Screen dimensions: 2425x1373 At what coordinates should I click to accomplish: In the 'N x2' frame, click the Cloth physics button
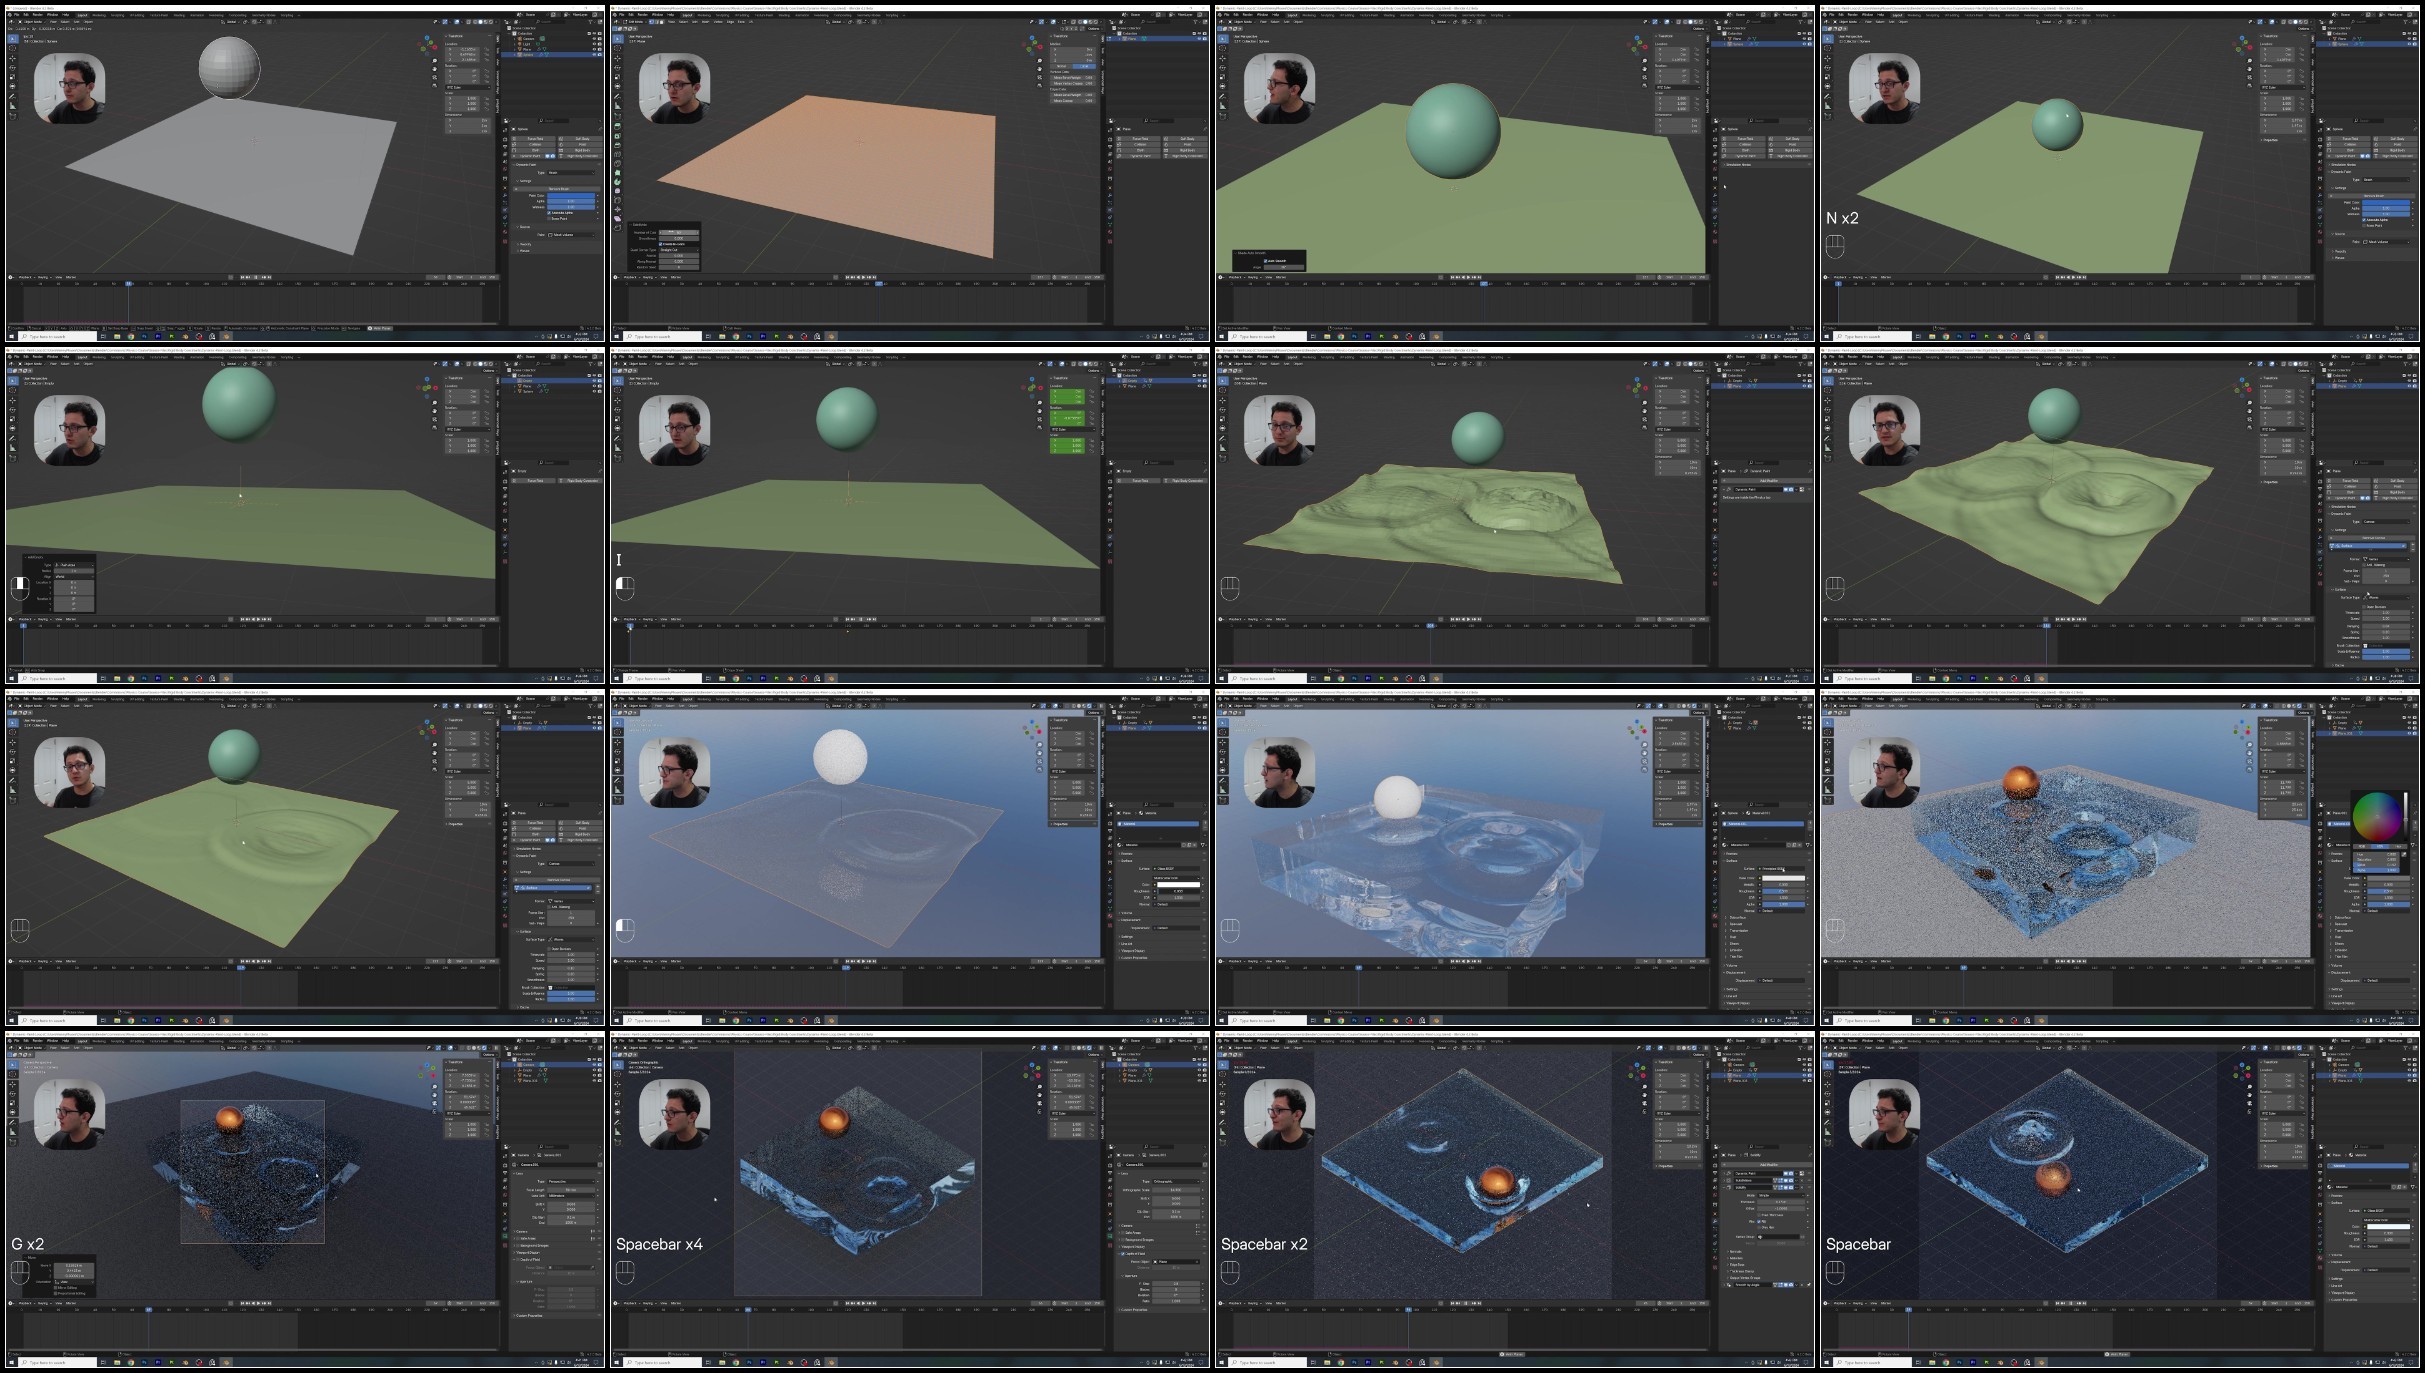click(x=2348, y=150)
